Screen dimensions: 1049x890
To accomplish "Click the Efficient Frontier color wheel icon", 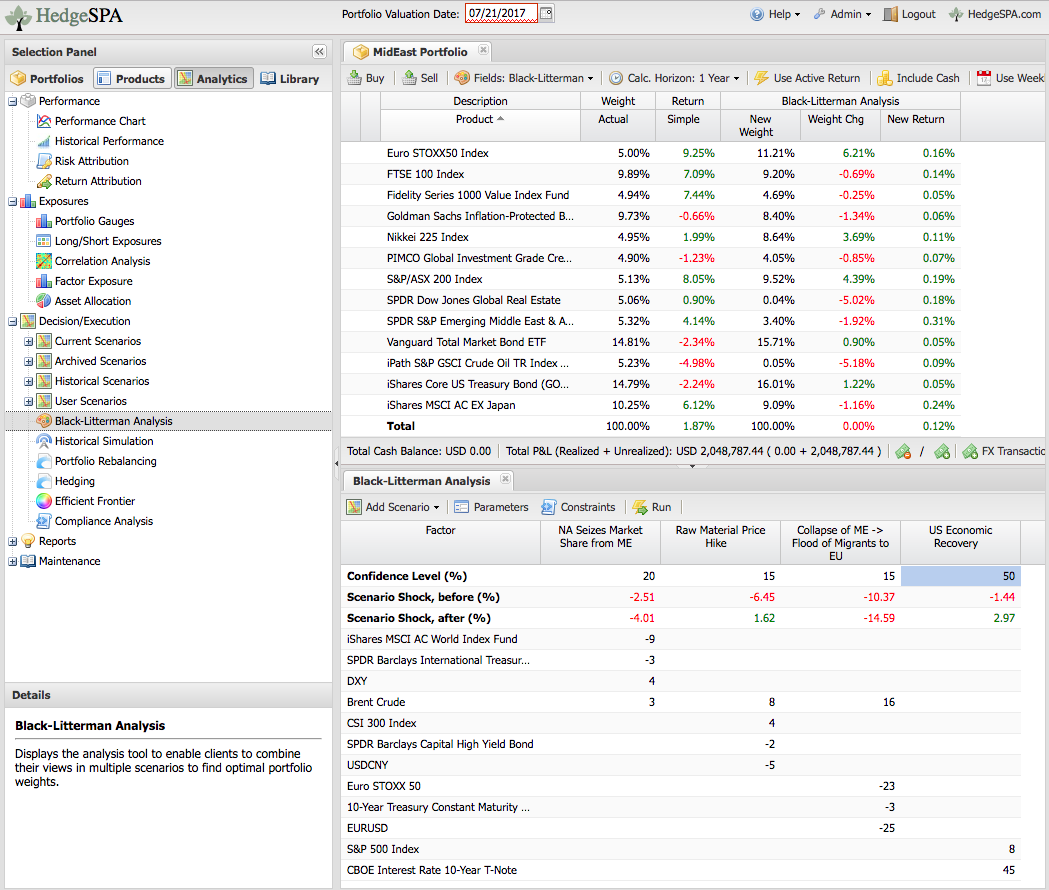I will click(x=44, y=501).
